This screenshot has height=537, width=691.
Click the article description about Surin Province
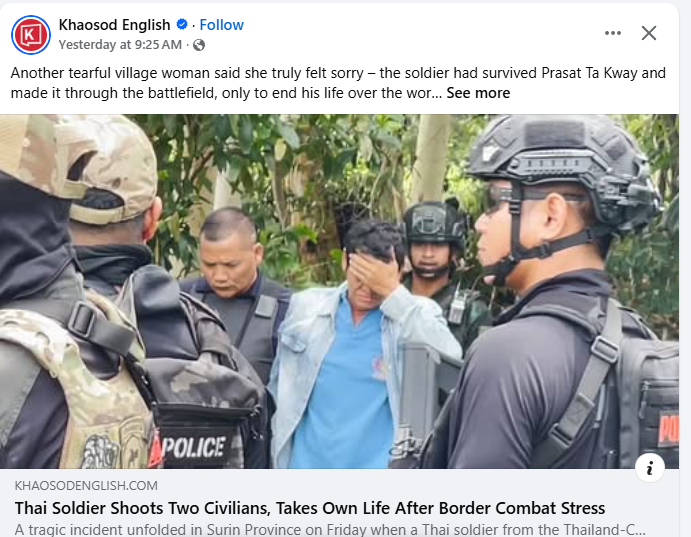(x=331, y=529)
